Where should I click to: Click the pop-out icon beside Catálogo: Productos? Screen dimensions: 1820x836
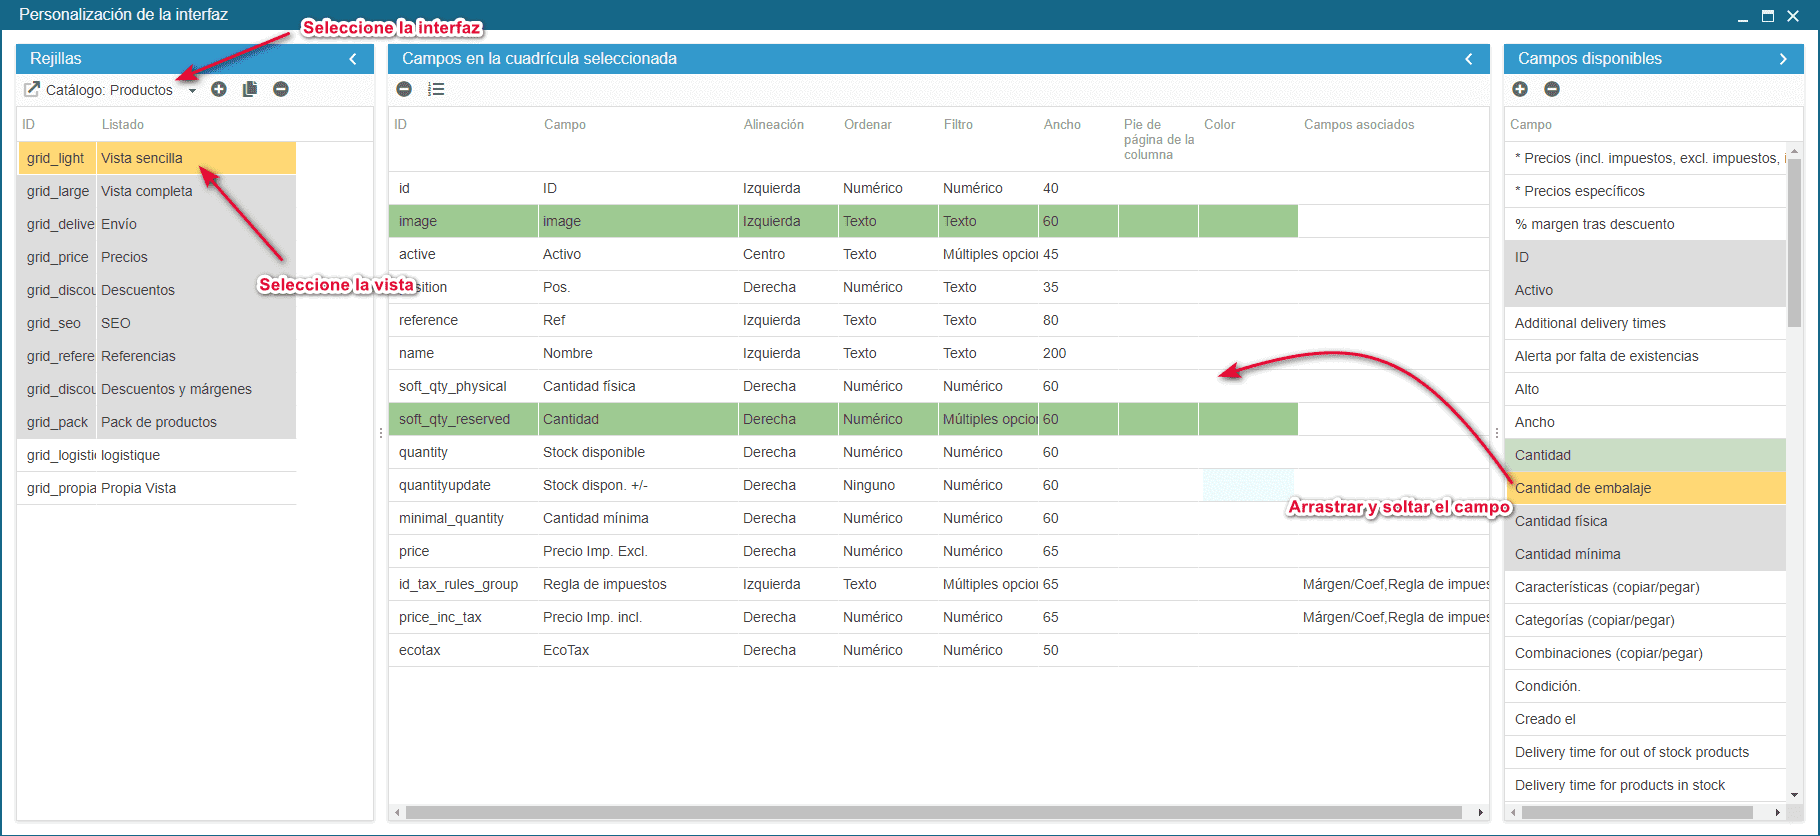tap(32, 90)
